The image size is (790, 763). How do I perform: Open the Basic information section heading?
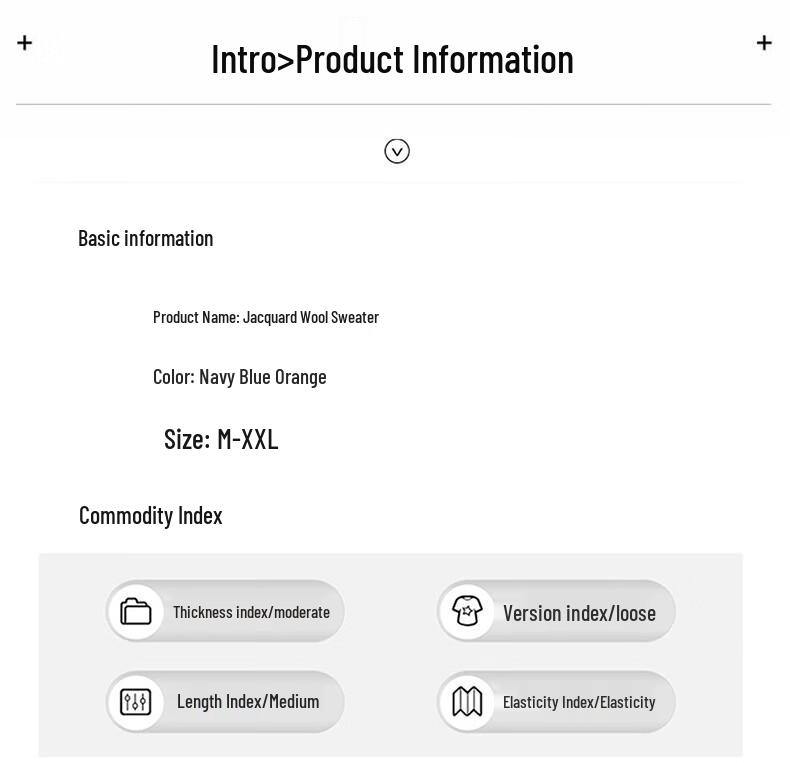(146, 238)
